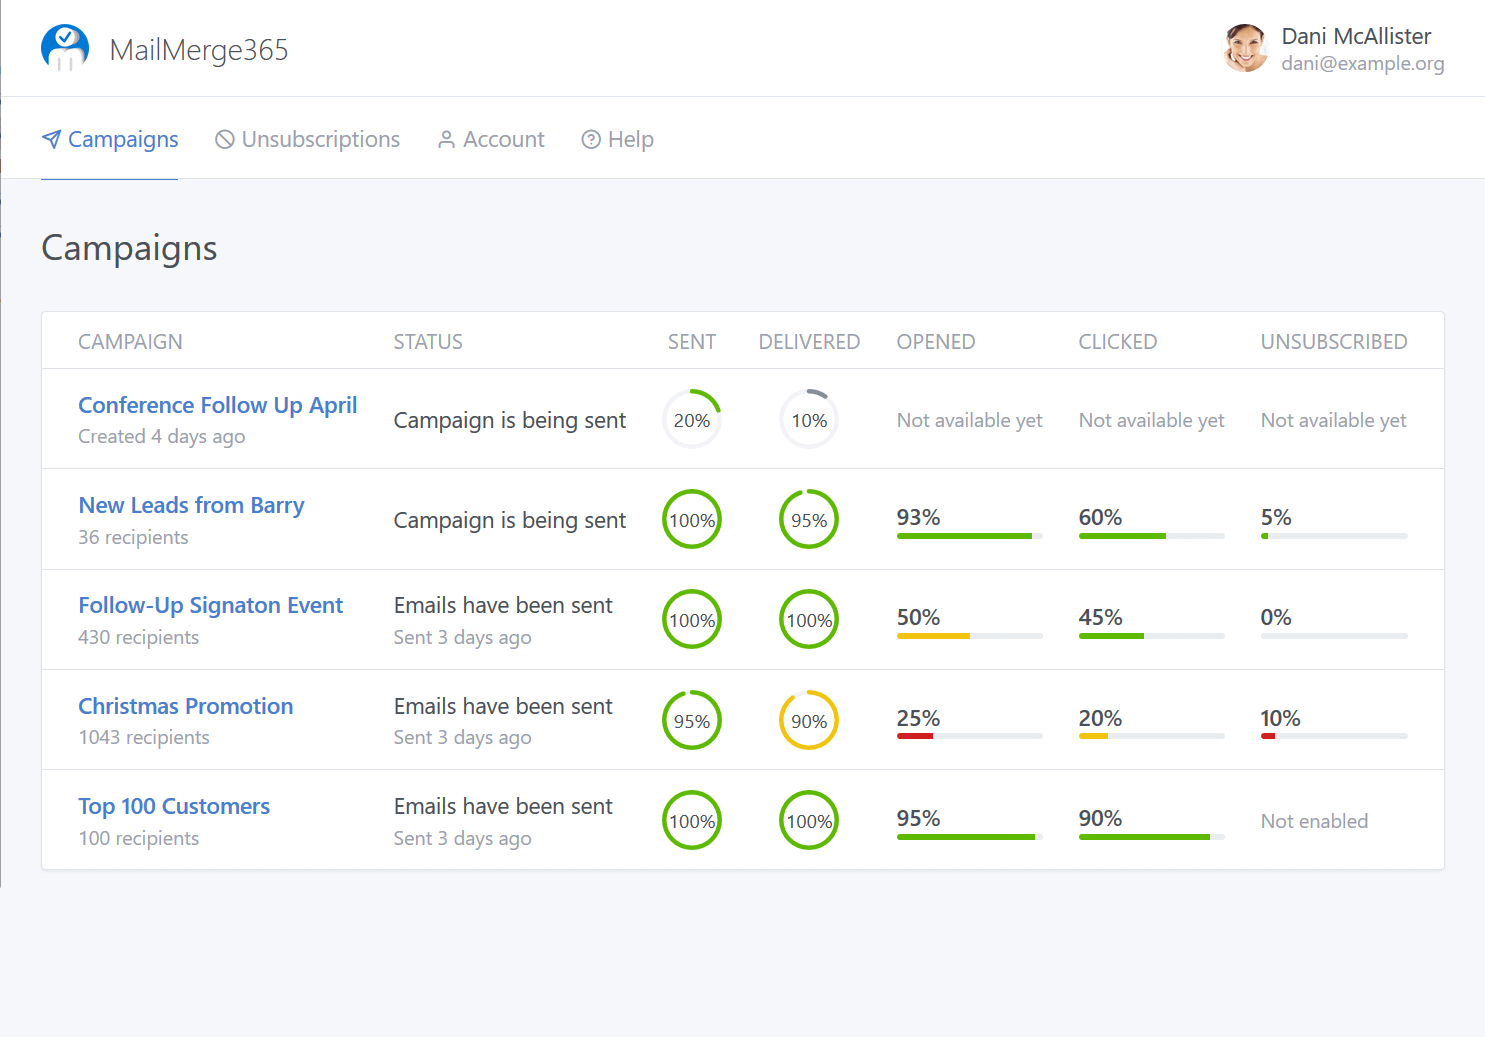Image resolution: width=1485 pixels, height=1037 pixels.
Task: Click the 60% Clicked bar for New Leads from Barry
Action: tap(1151, 536)
